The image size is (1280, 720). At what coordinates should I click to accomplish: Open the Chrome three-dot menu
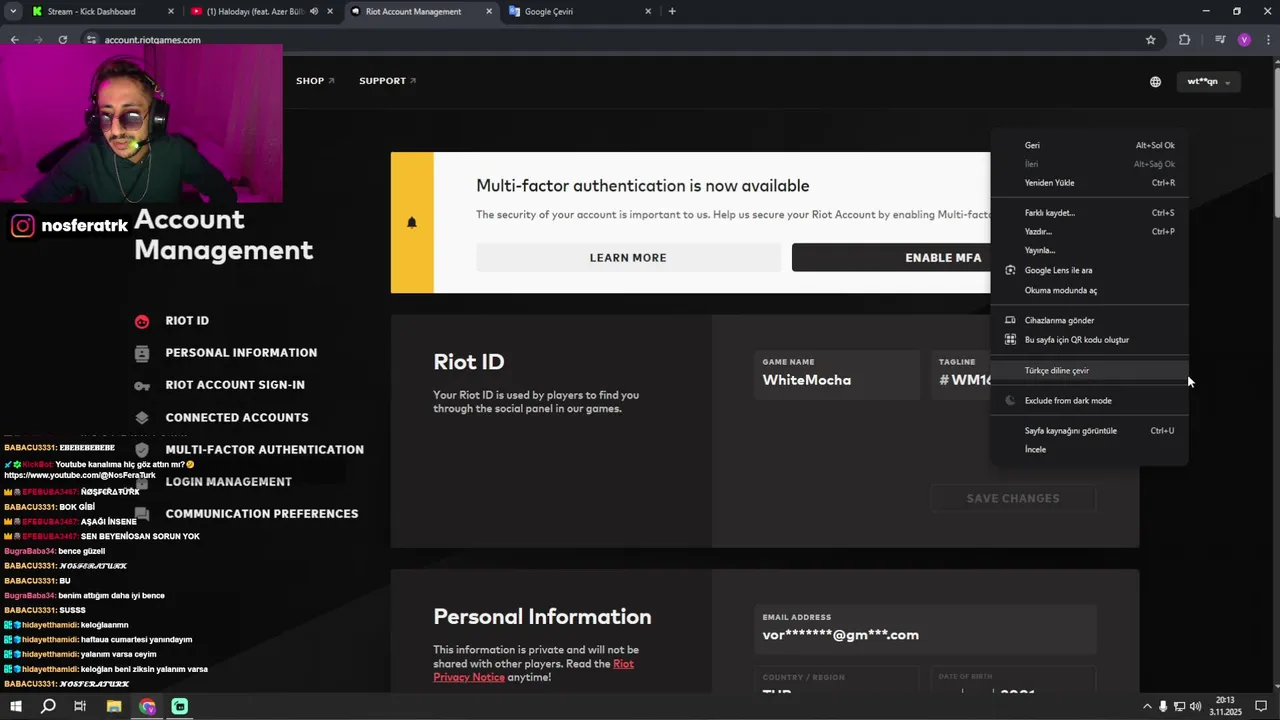pos(1268,40)
